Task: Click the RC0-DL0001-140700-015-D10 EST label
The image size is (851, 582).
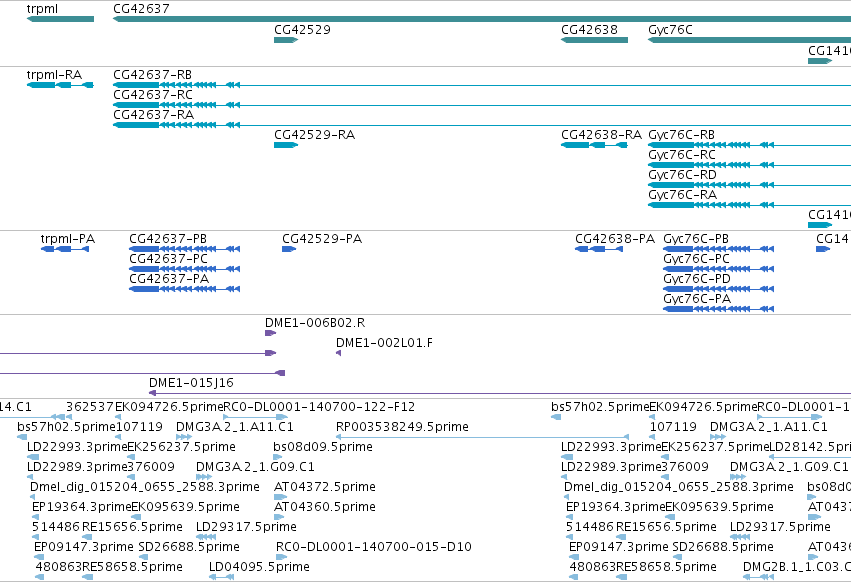Action: pyautogui.click(x=374, y=547)
